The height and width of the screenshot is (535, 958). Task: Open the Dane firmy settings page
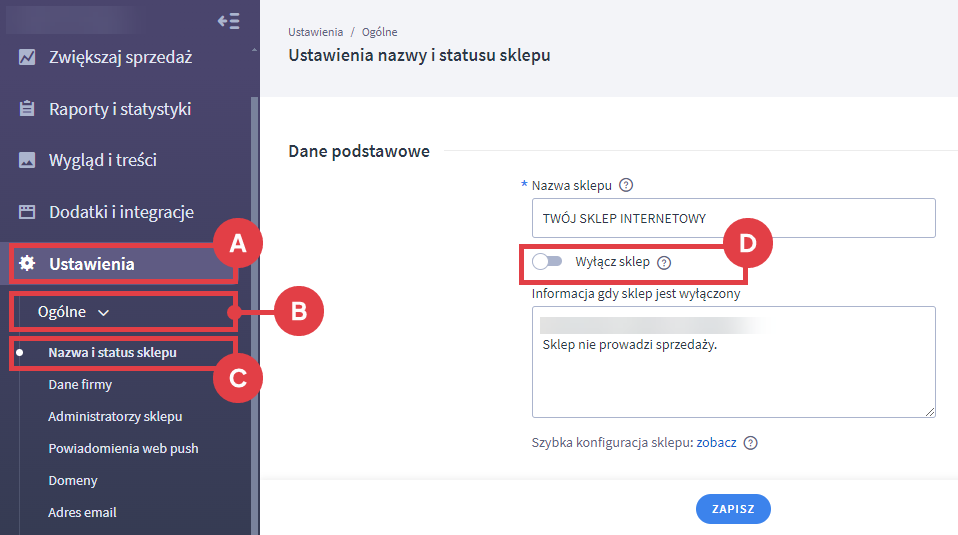[x=80, y=384]
